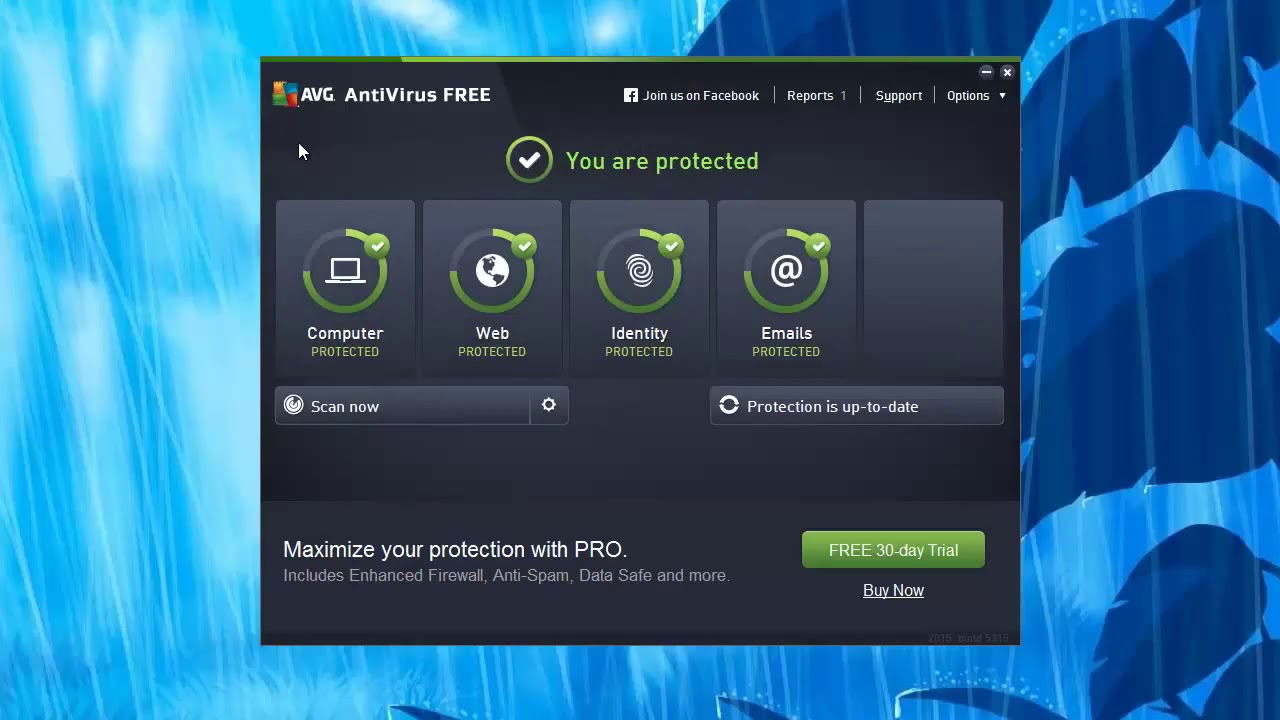Click the scan options gear icon

(549, 405)
